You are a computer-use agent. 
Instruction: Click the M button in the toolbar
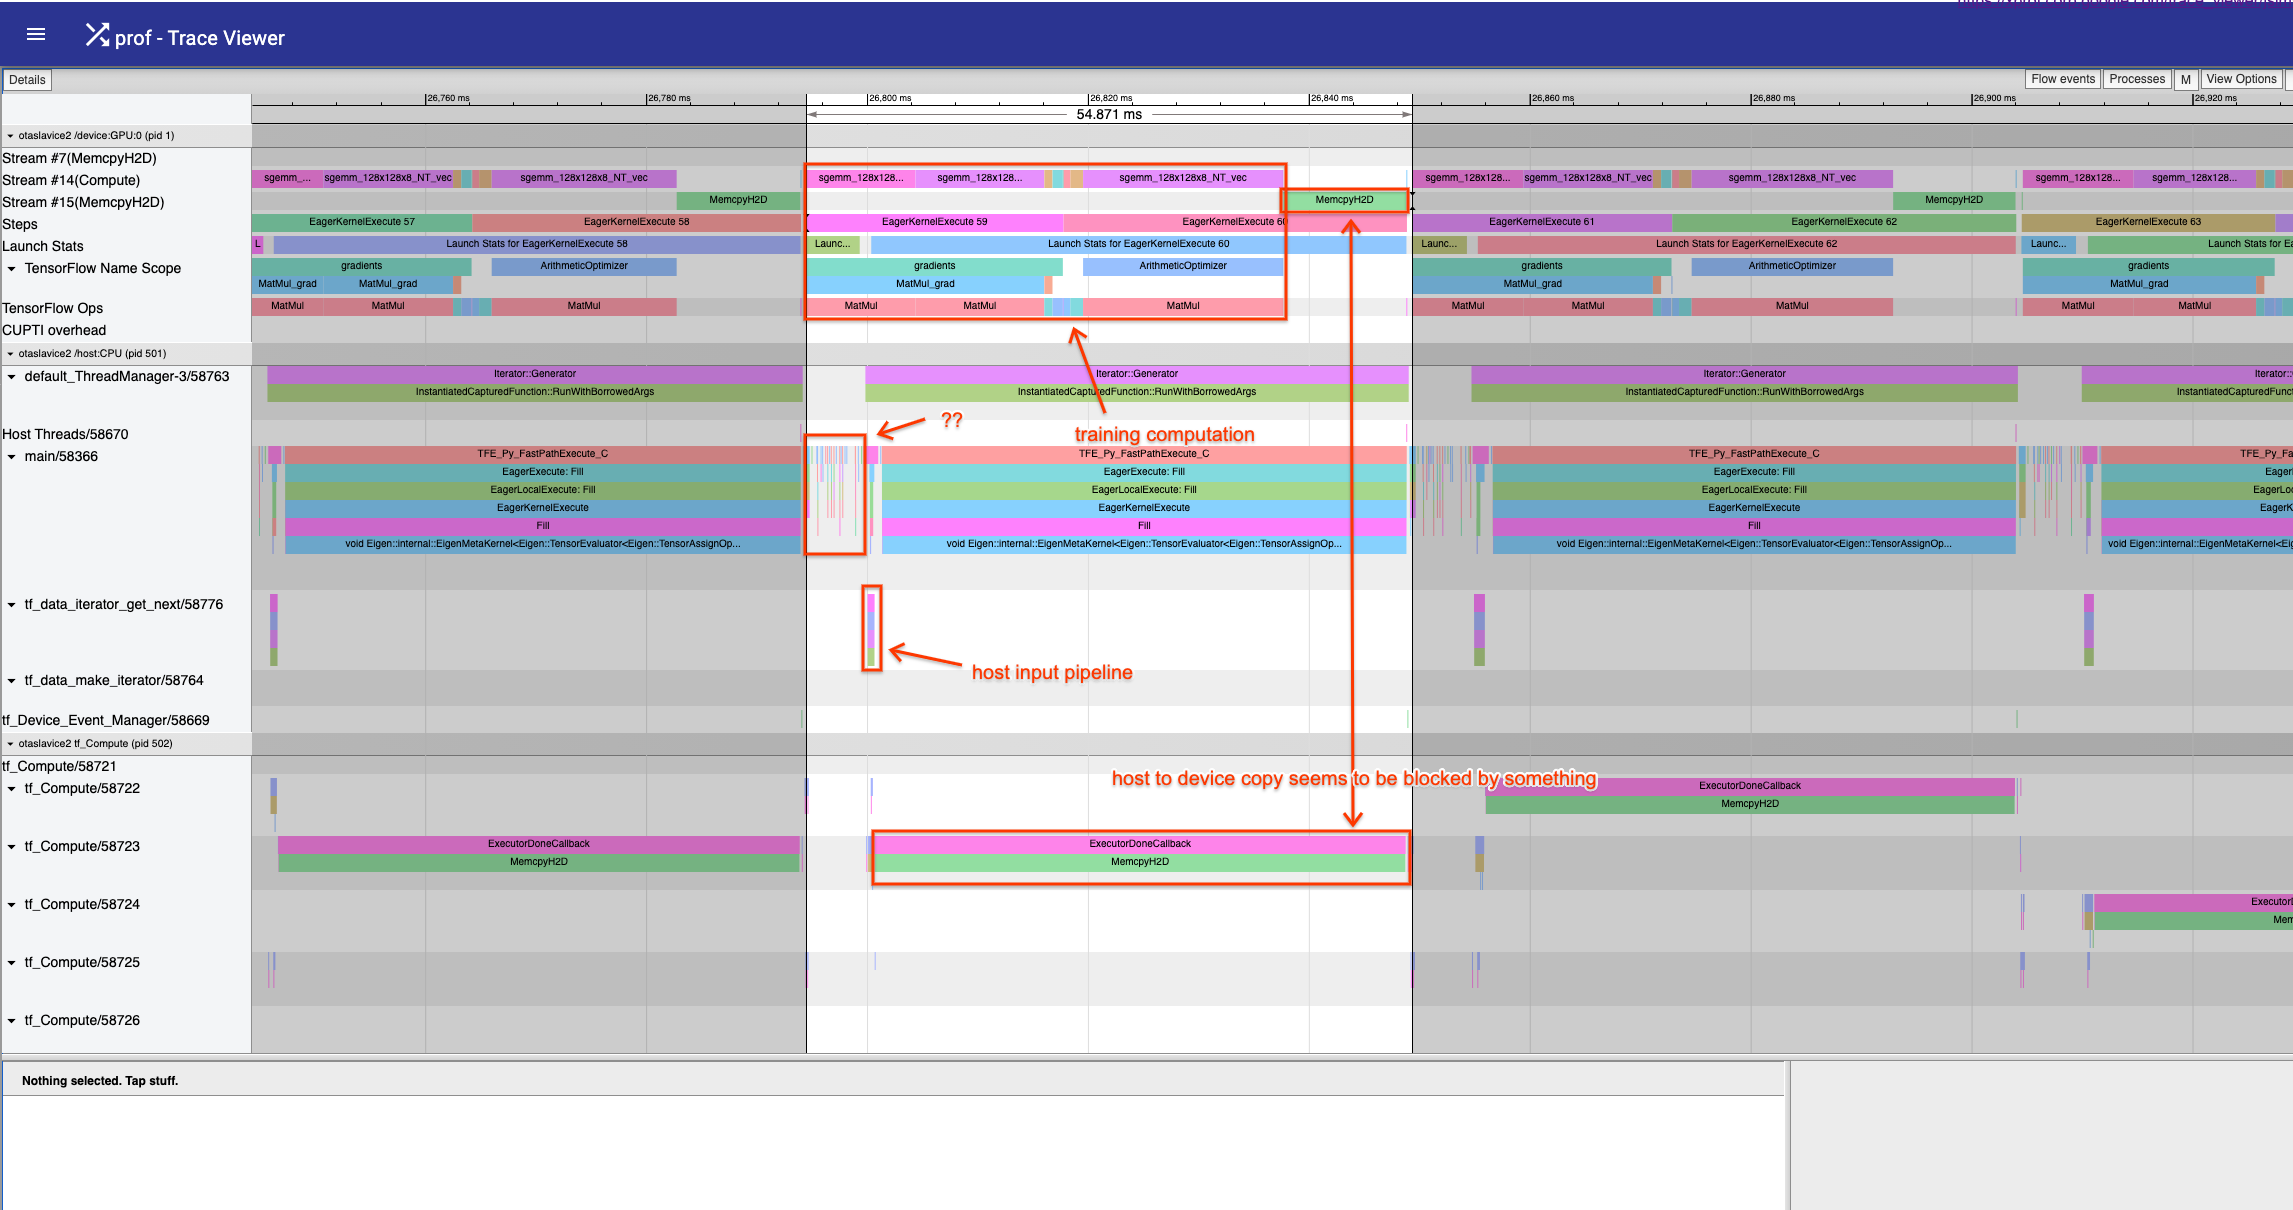[x=2186, y=79]
